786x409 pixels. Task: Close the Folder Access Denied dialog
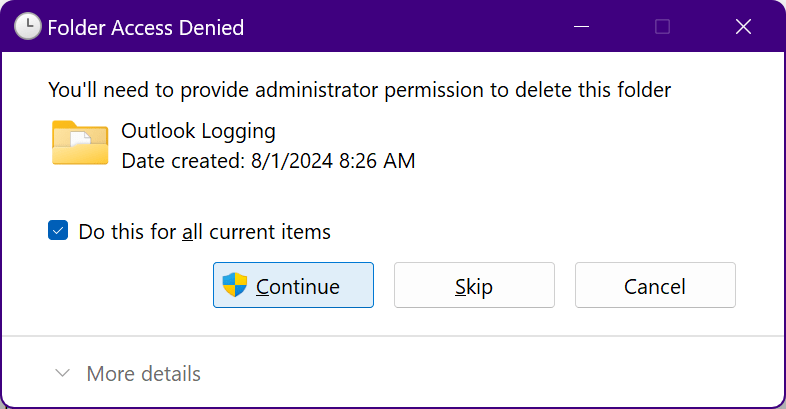click(743, 27)
